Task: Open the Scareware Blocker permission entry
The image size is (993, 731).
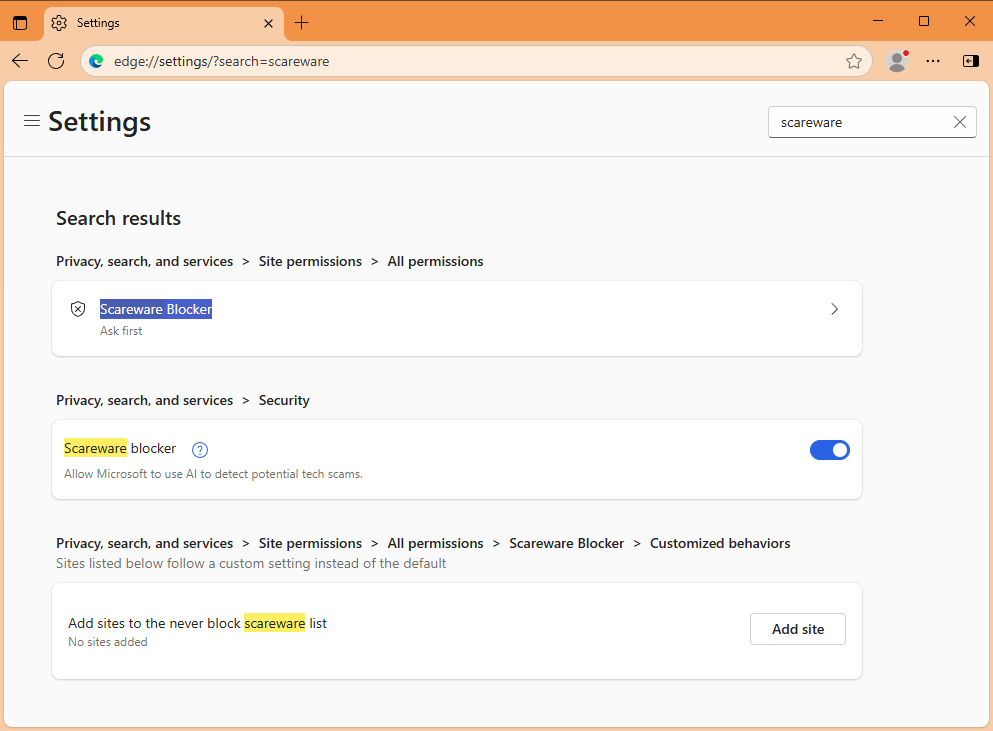Action: tap(156, 310)
